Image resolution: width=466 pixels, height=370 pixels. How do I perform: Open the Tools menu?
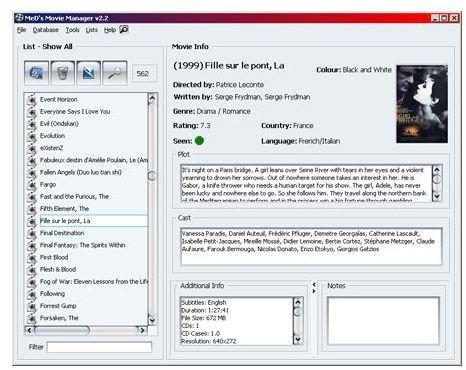coord(72,30)
